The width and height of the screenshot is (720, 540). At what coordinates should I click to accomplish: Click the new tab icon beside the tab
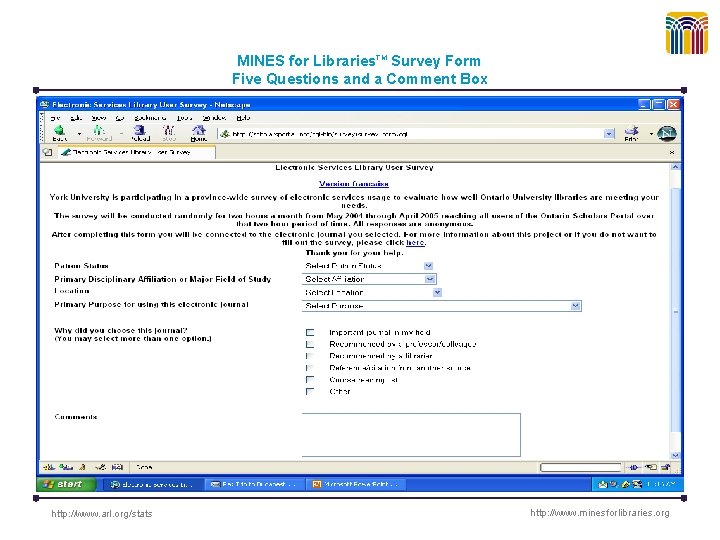coord(47,152)
